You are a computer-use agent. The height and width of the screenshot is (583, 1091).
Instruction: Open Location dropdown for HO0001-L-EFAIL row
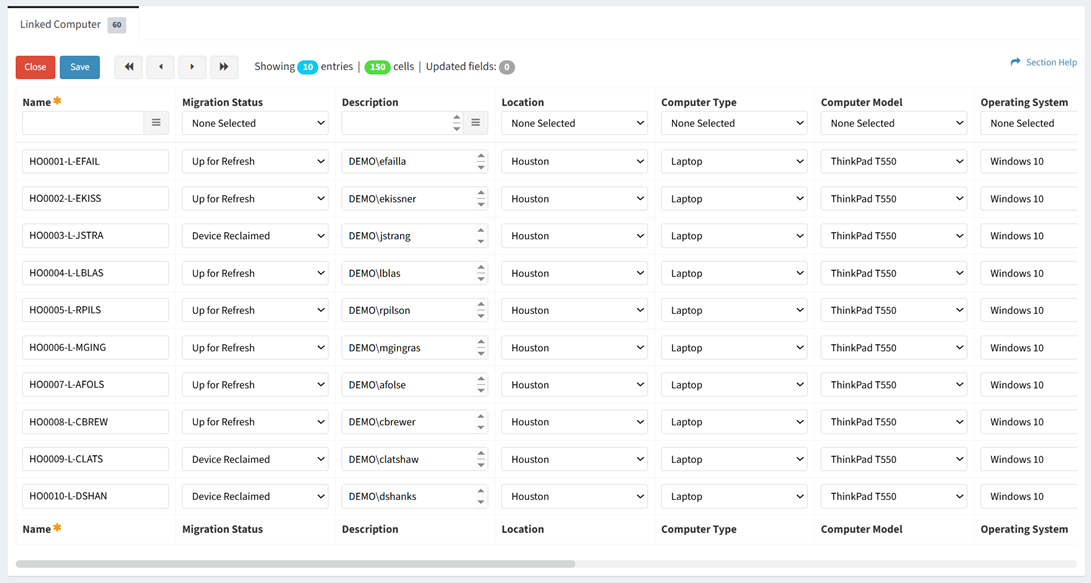(x=574, y=161)
